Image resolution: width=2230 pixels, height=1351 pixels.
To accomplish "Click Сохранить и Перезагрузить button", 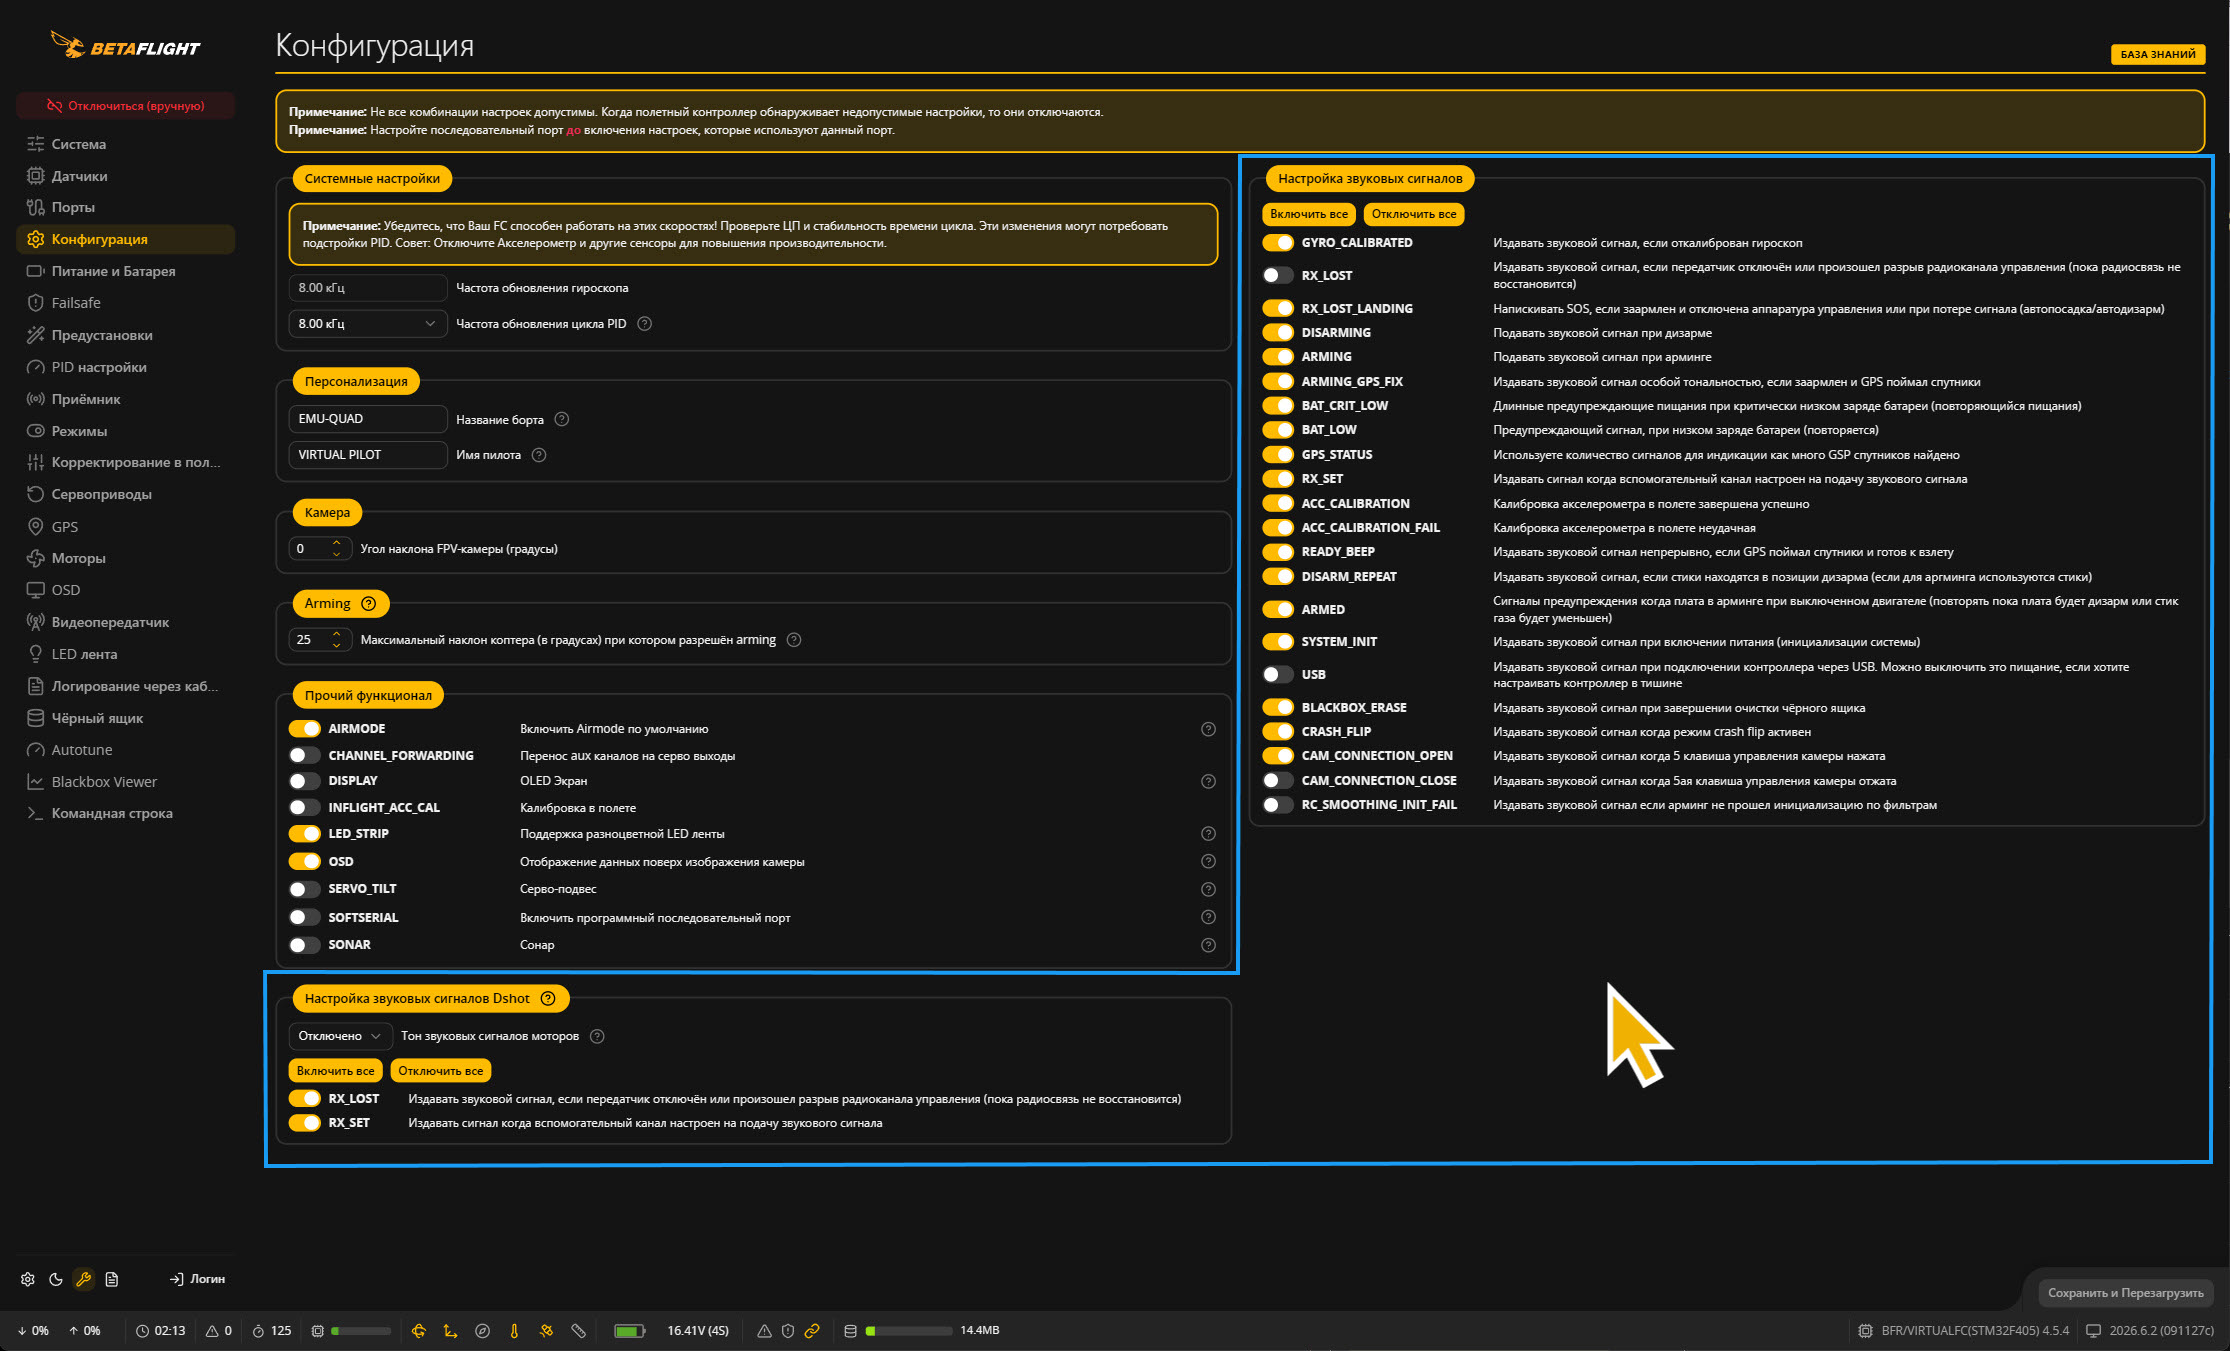I will point(2125,1293).
